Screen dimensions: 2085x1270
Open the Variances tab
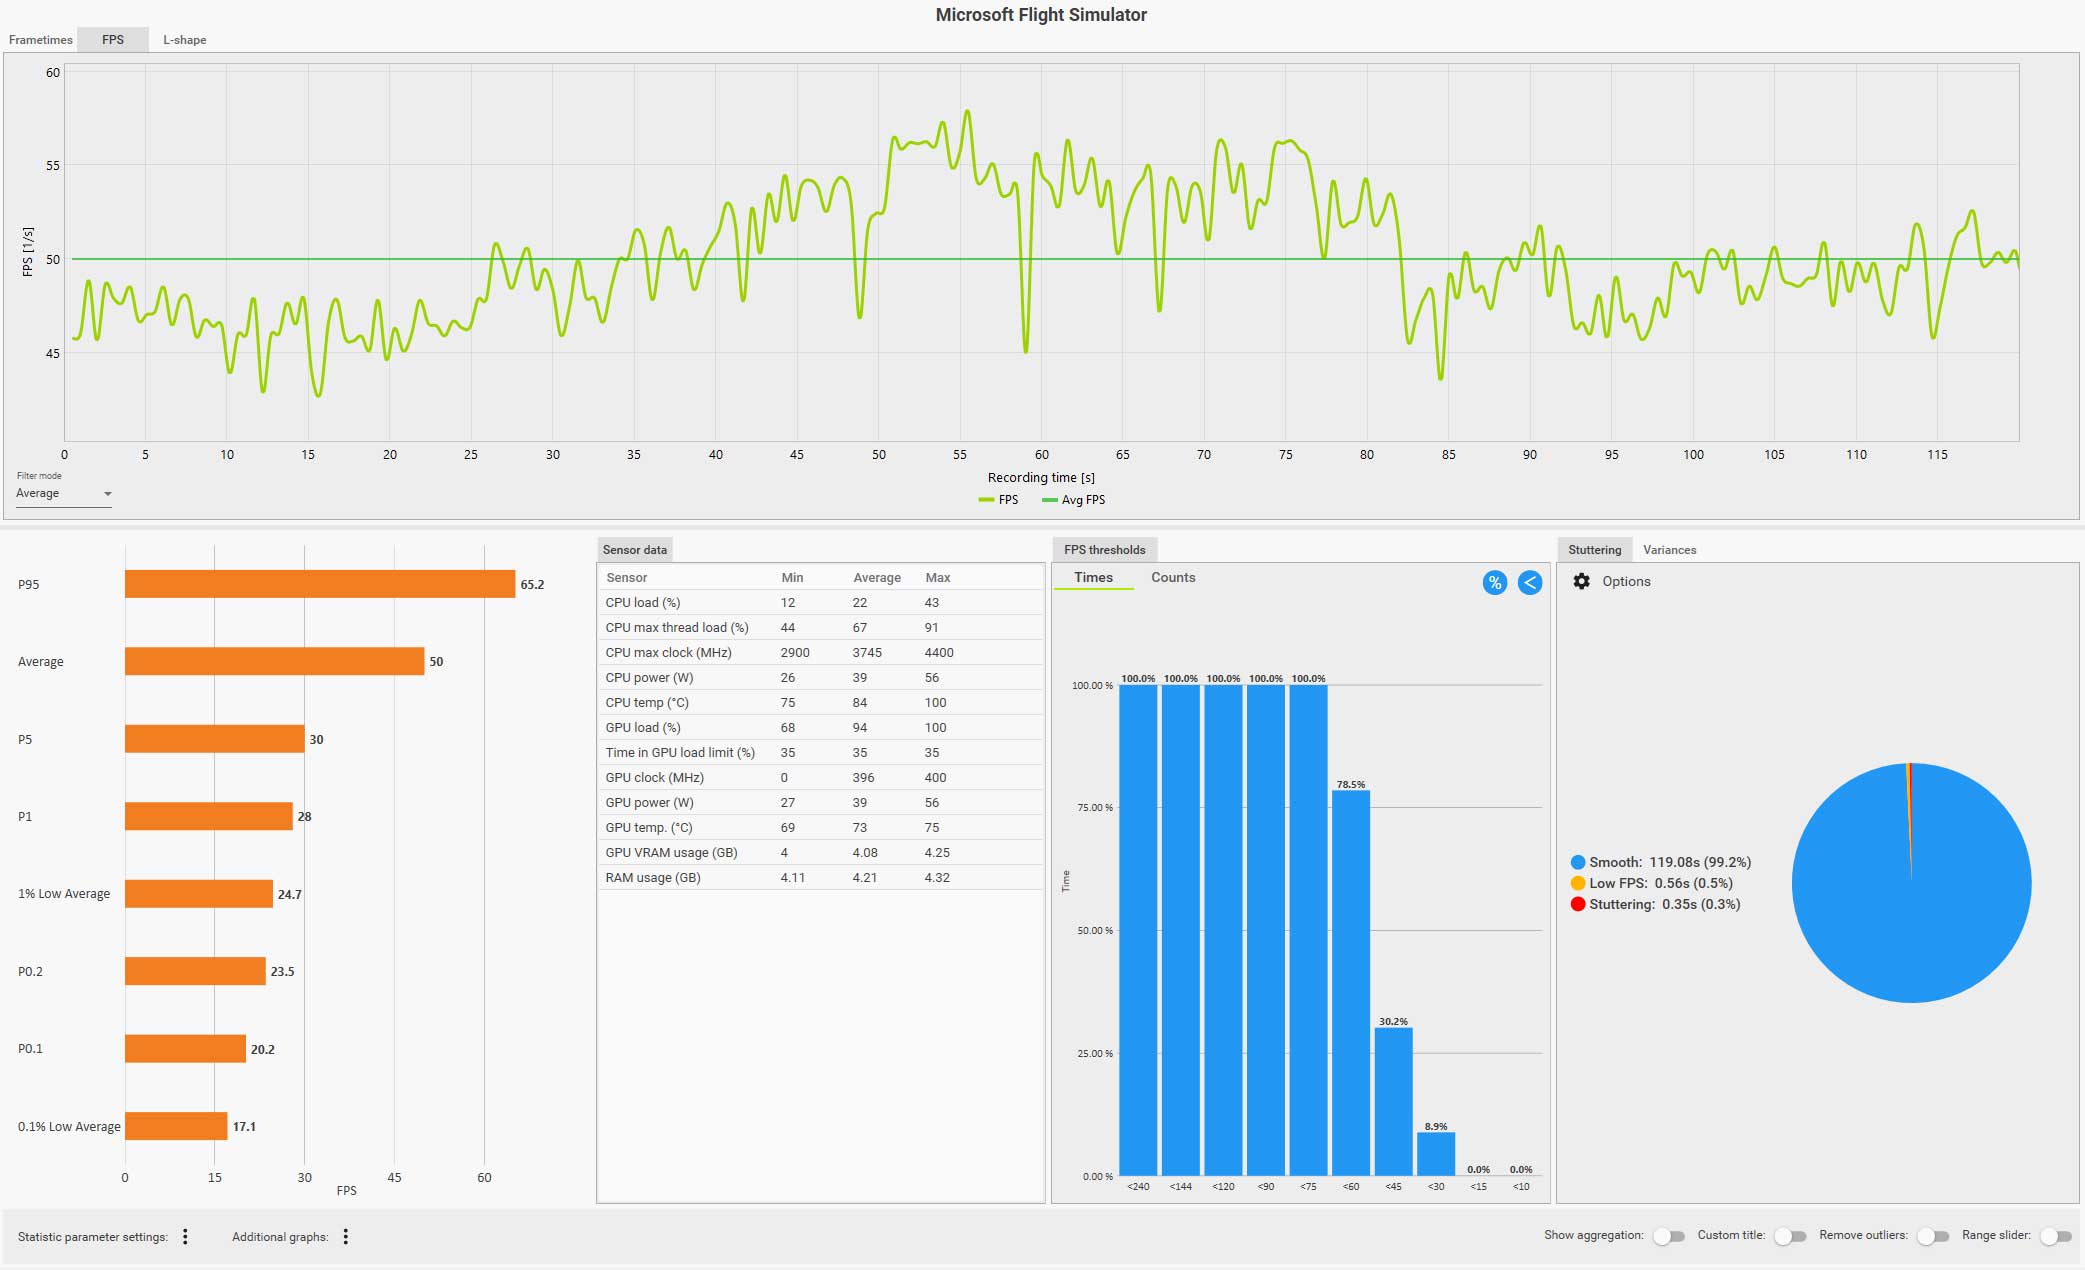click(x=1669, y=550)
